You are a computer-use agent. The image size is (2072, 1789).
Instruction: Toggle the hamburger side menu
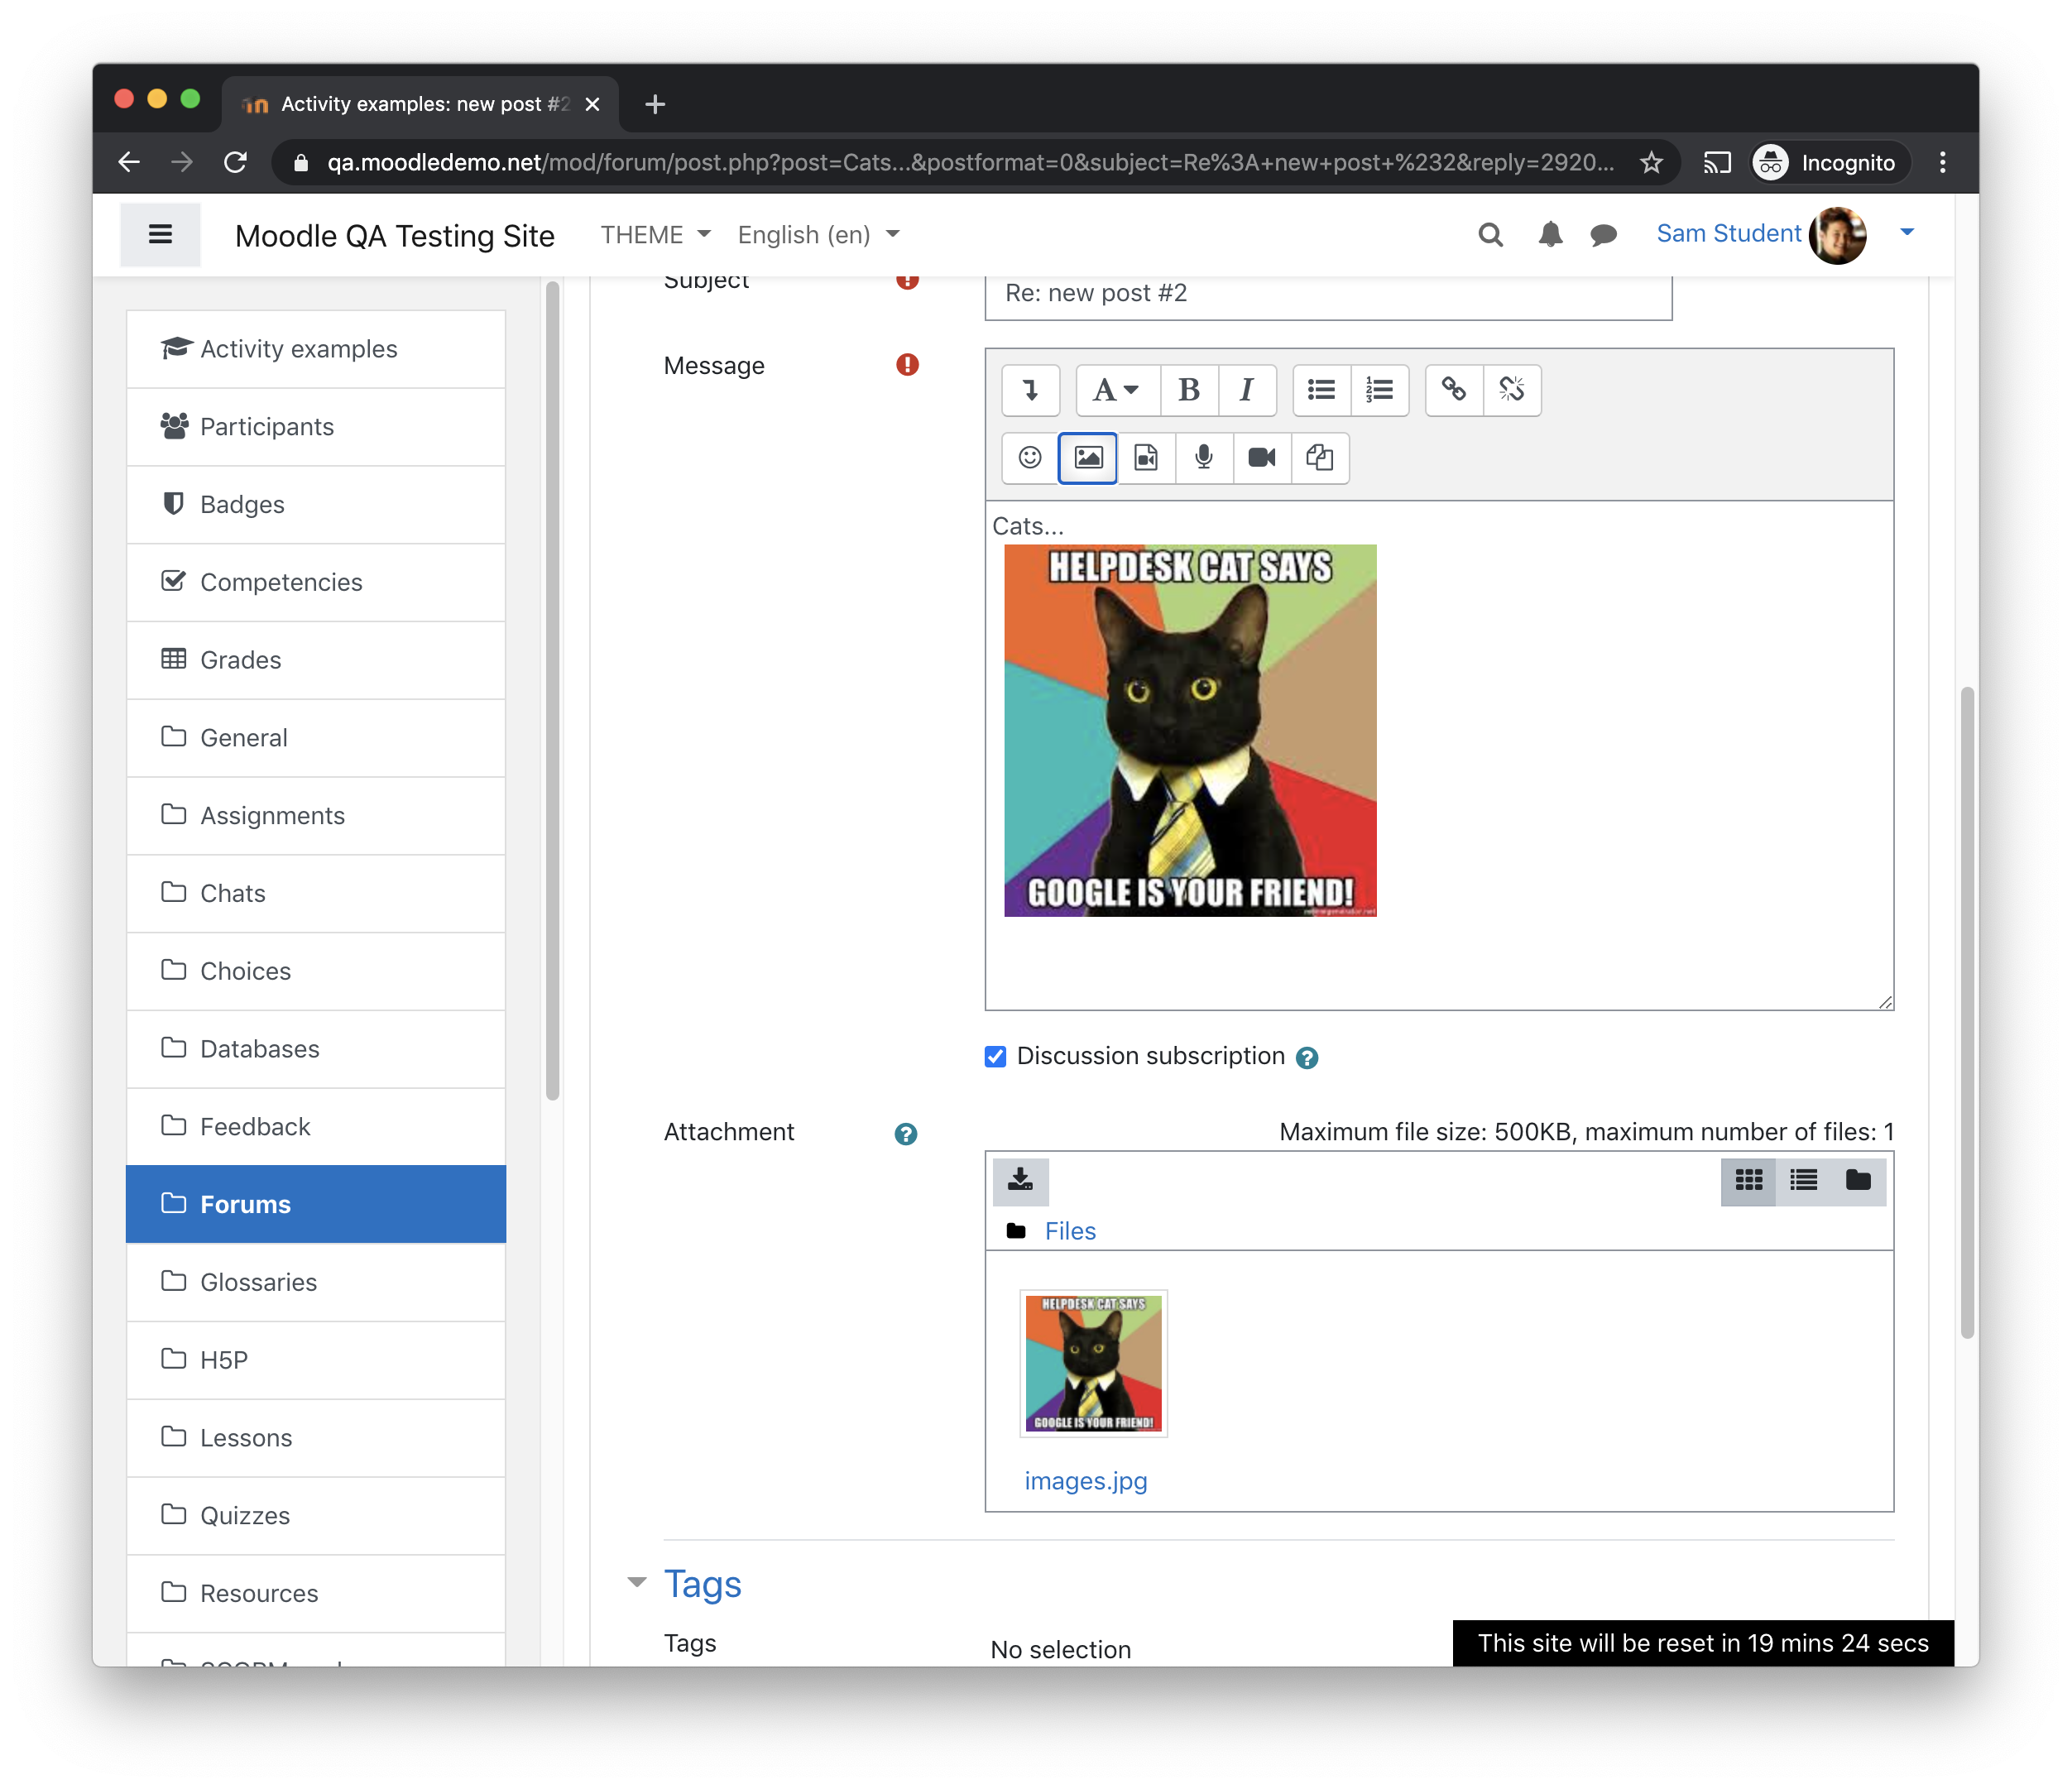point(160,235)
